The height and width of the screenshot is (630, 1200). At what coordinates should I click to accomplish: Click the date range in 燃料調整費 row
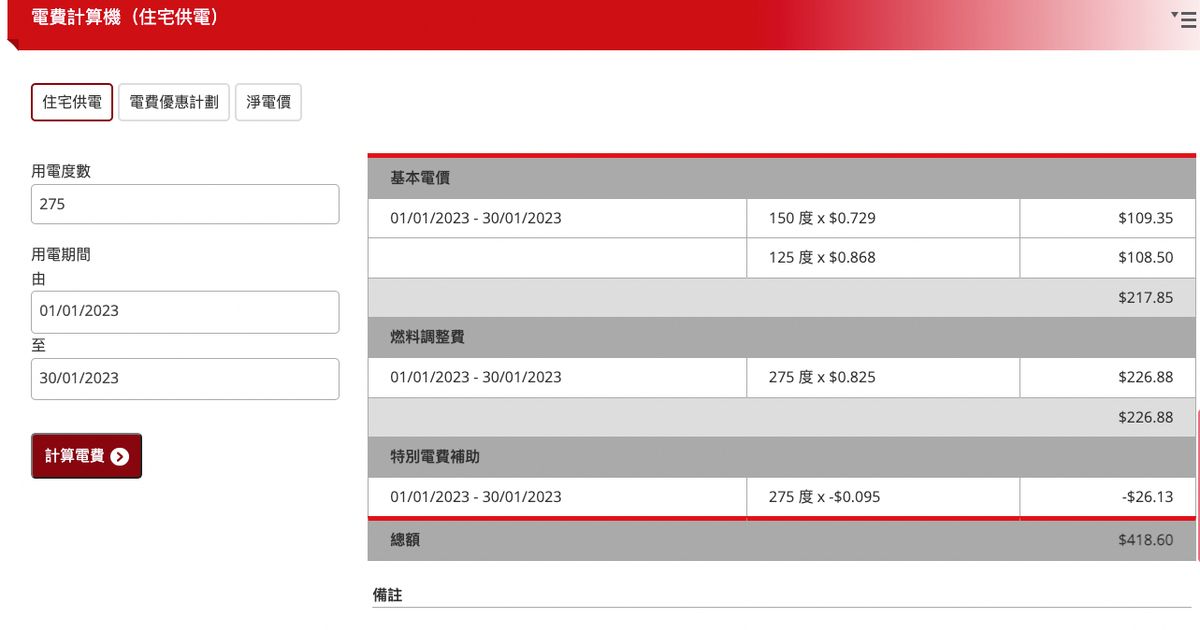pyautogui.click(x=476, y=378)
